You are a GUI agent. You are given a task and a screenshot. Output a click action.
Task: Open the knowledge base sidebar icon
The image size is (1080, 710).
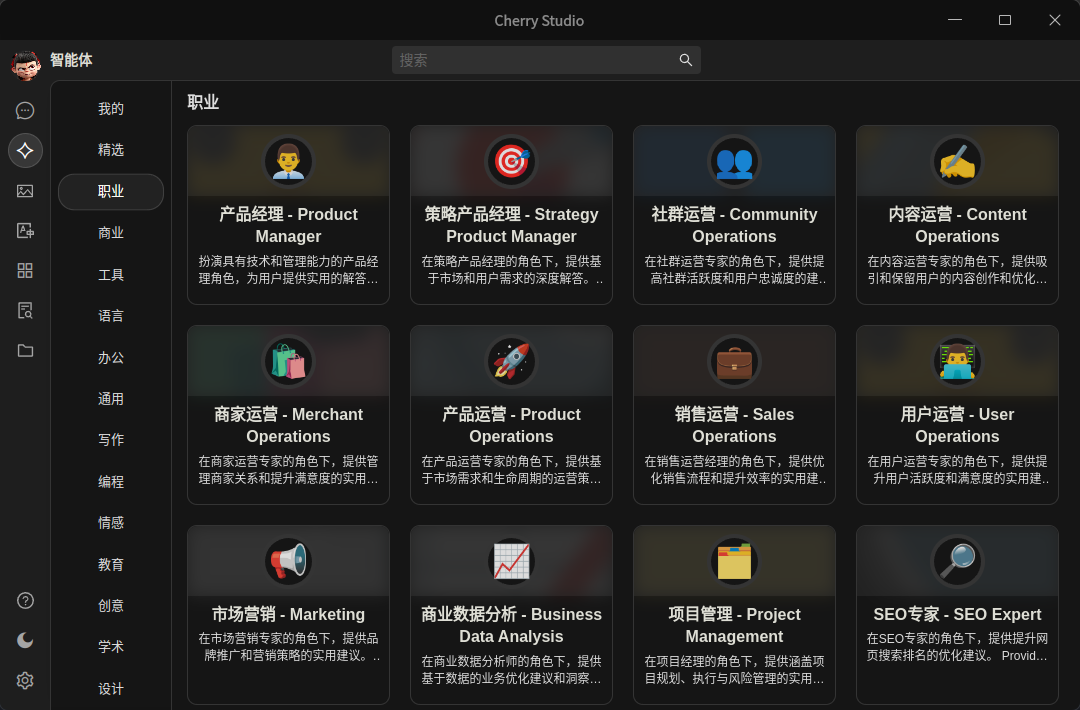pos(25,311)
